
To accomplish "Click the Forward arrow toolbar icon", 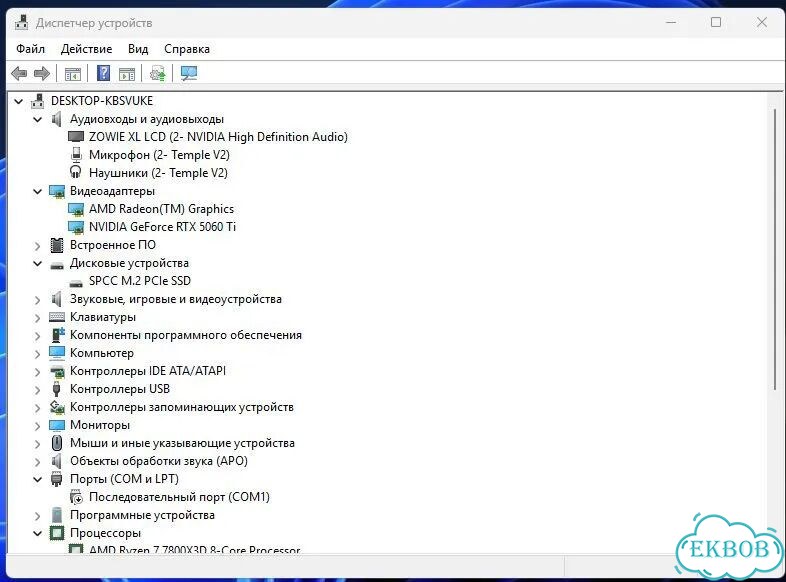I will [x=42, y=74].
